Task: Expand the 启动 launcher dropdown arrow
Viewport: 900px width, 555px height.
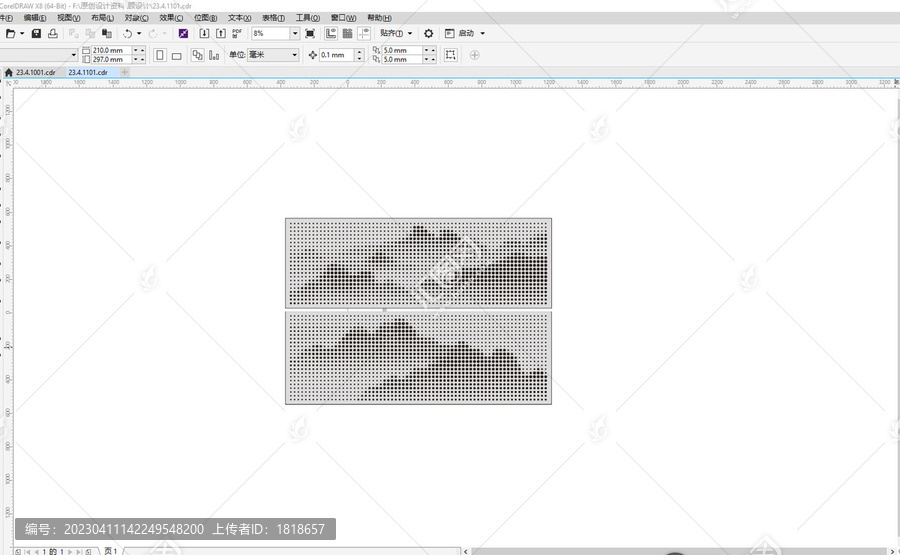Action: (482, 34)
